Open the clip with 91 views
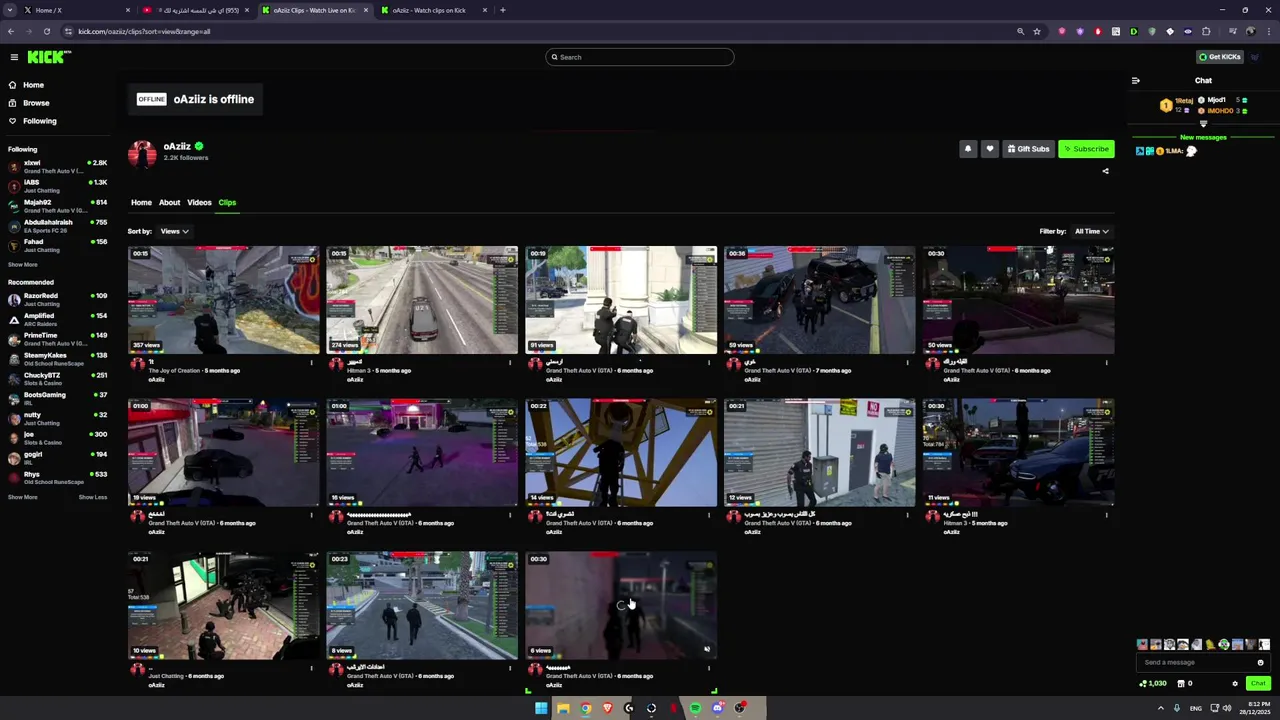 pos(621,300)
